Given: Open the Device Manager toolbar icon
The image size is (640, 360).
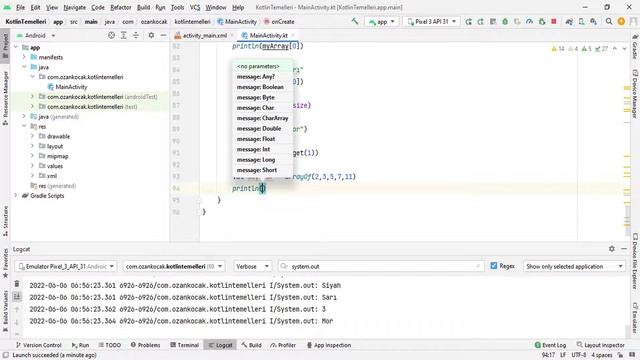Looking at the screenshot, I should pyautogui.click(x=581, y=22).
